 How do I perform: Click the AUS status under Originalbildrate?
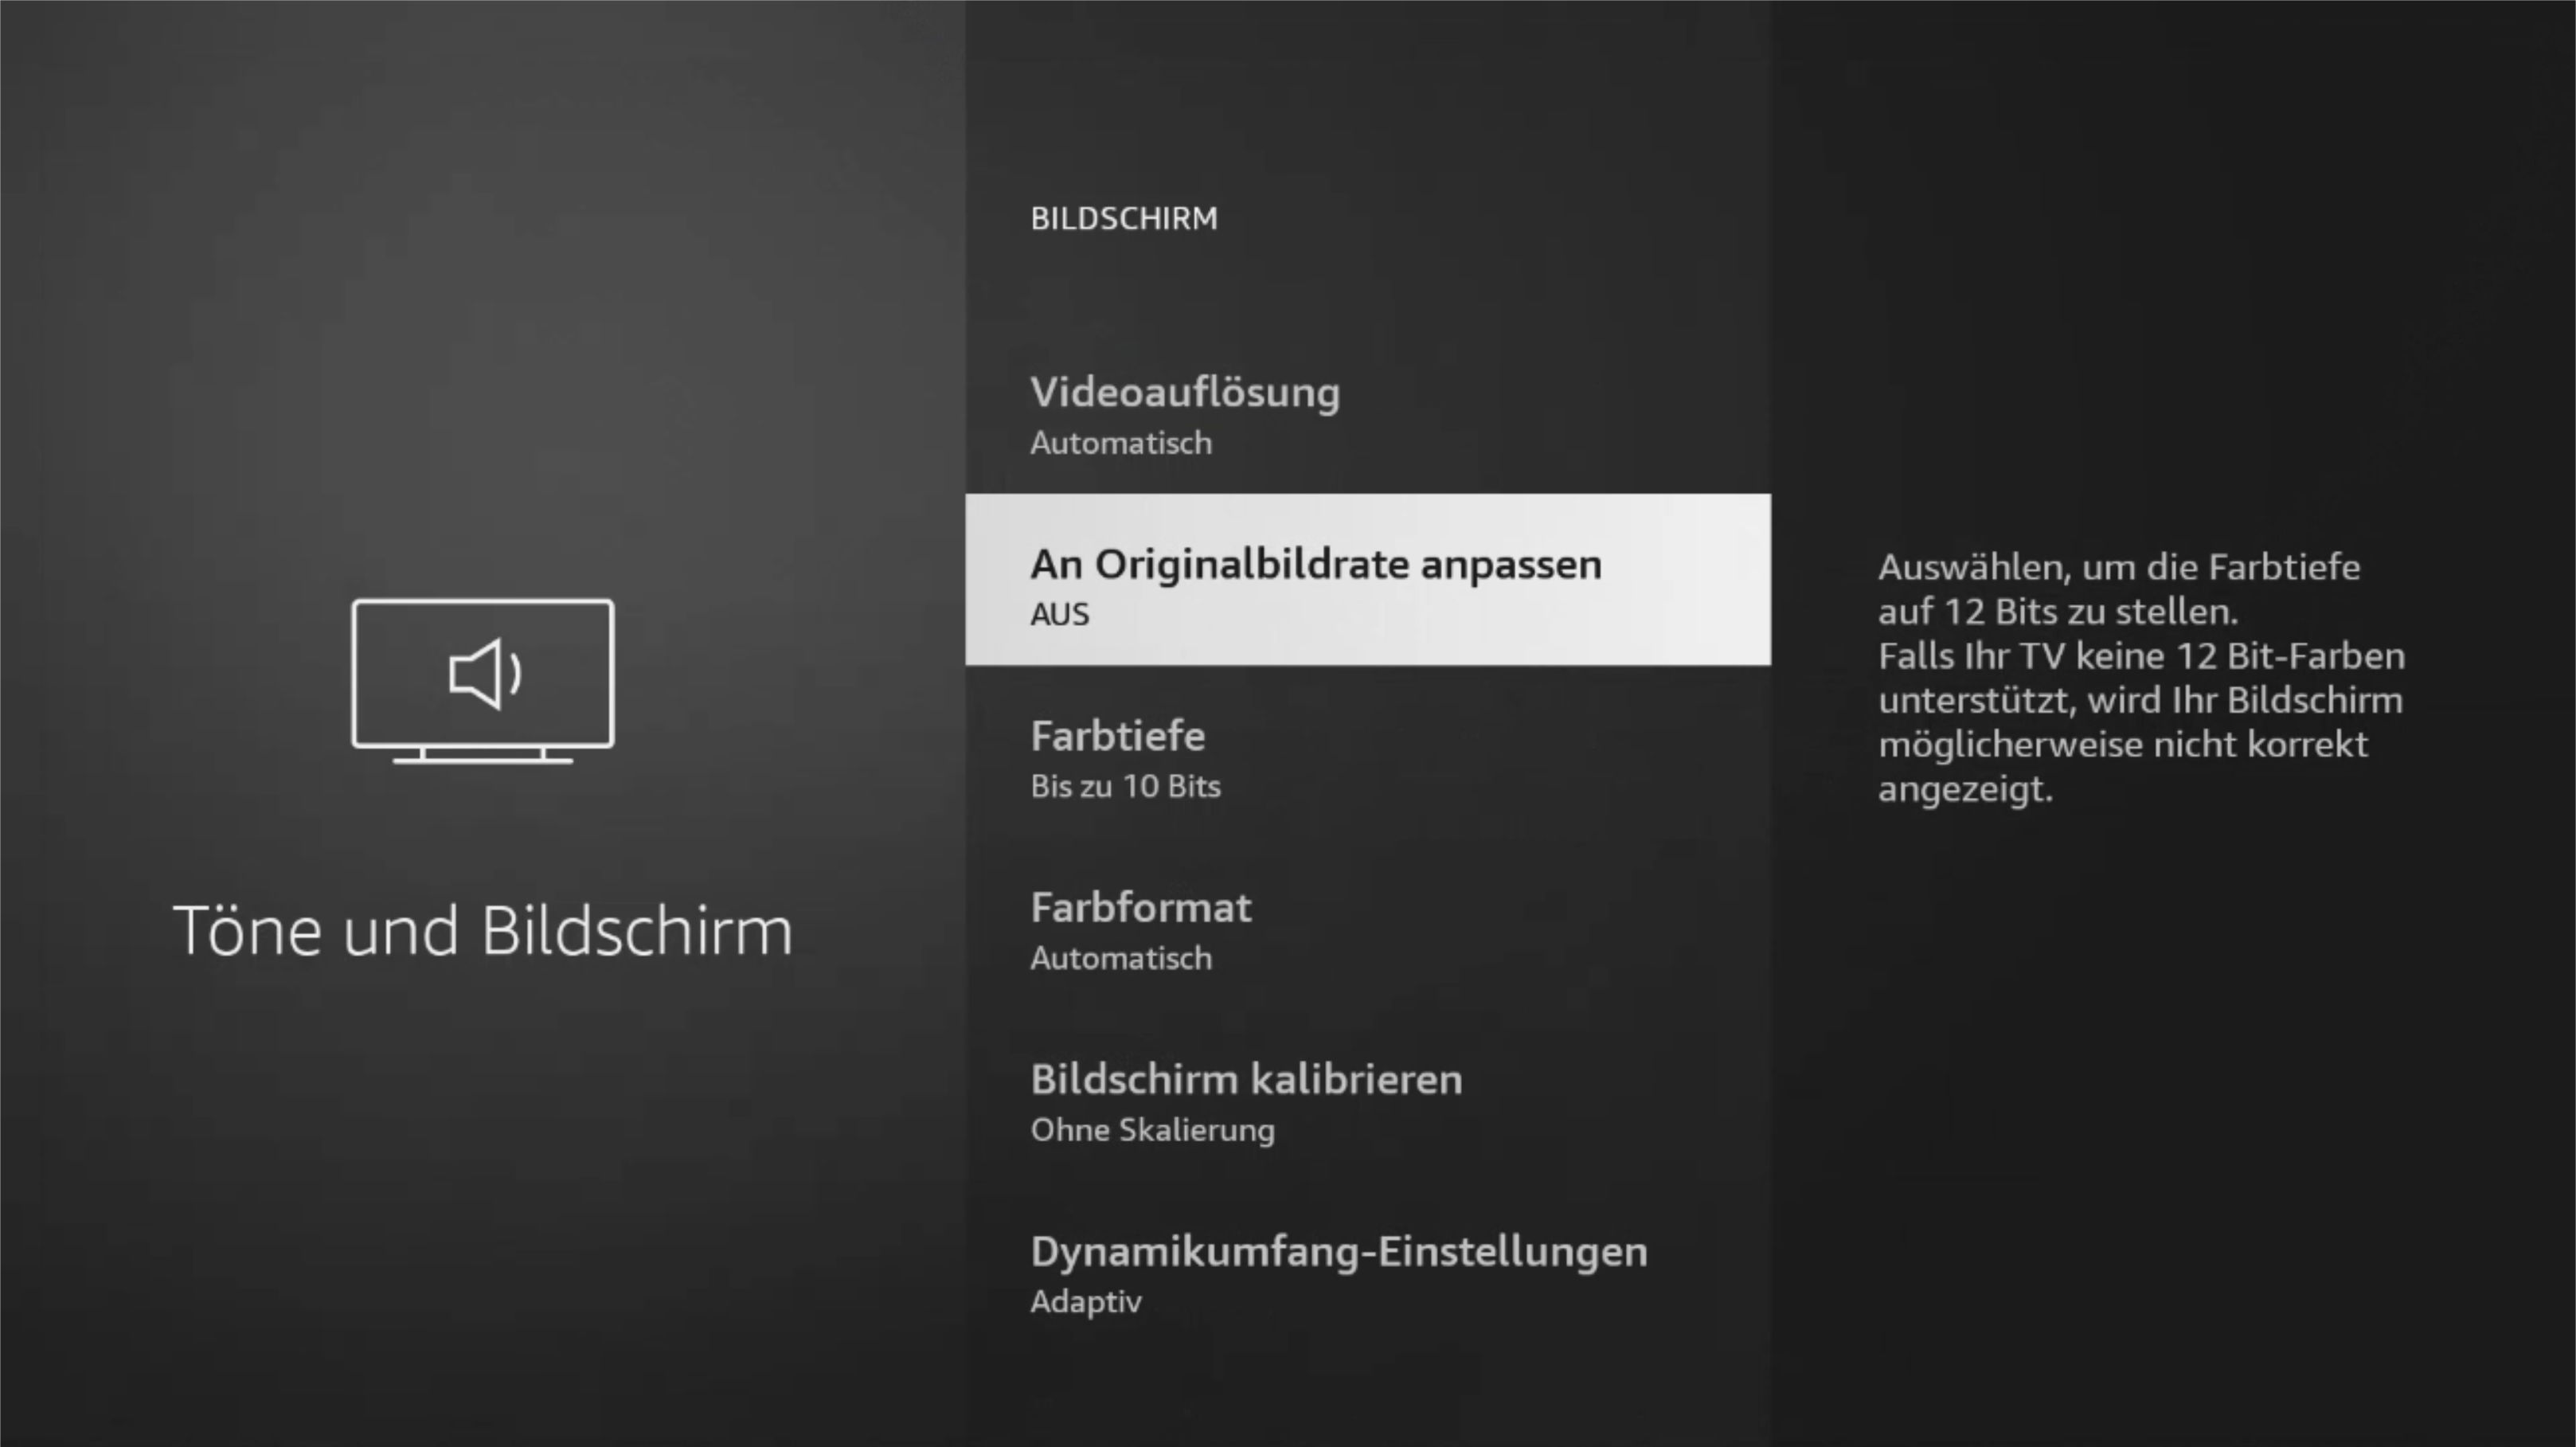pyautogui.click(x=1059, y=614)
